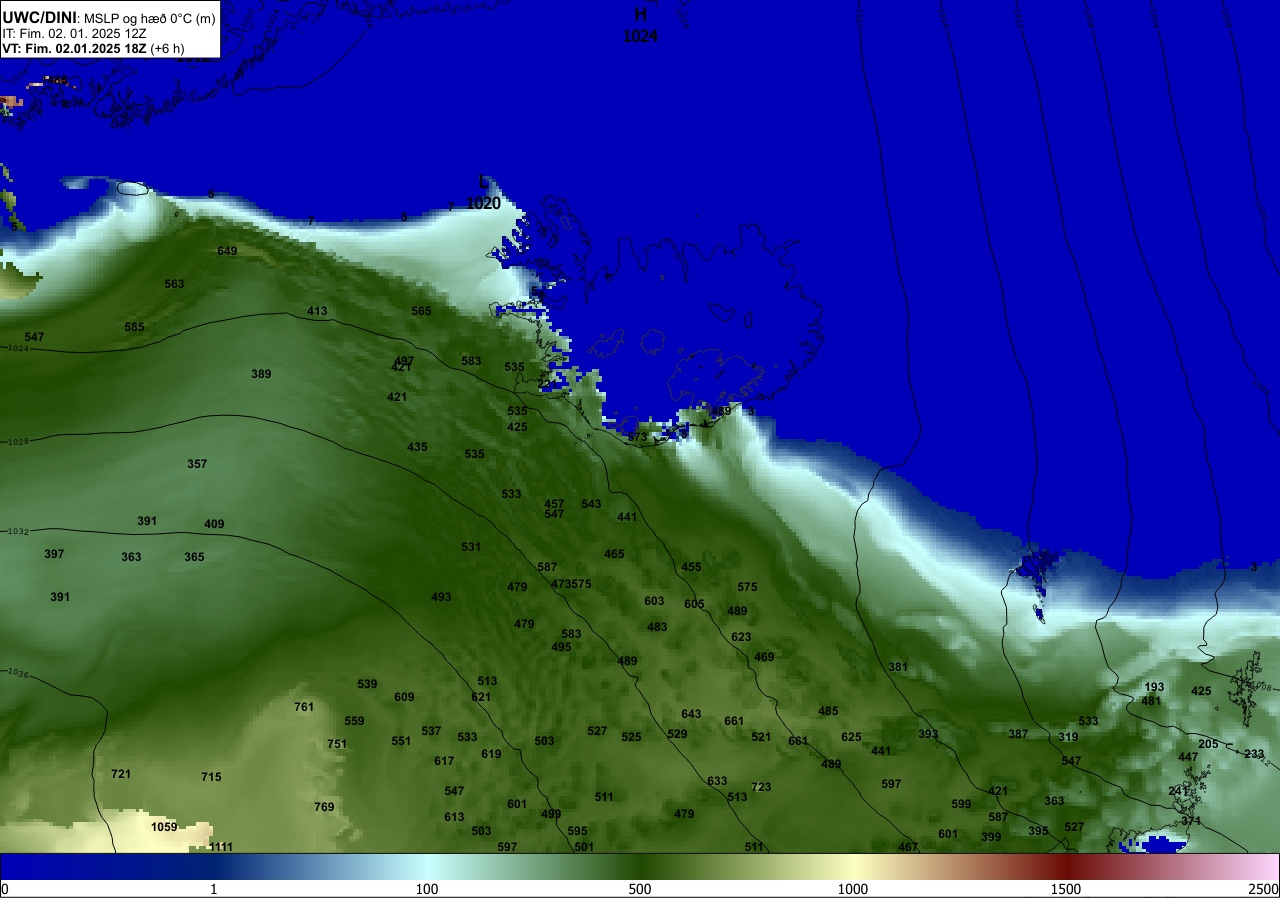Click the height value 393
Viewport: 1280px width, 898px height.
click(x=928, y=734)
